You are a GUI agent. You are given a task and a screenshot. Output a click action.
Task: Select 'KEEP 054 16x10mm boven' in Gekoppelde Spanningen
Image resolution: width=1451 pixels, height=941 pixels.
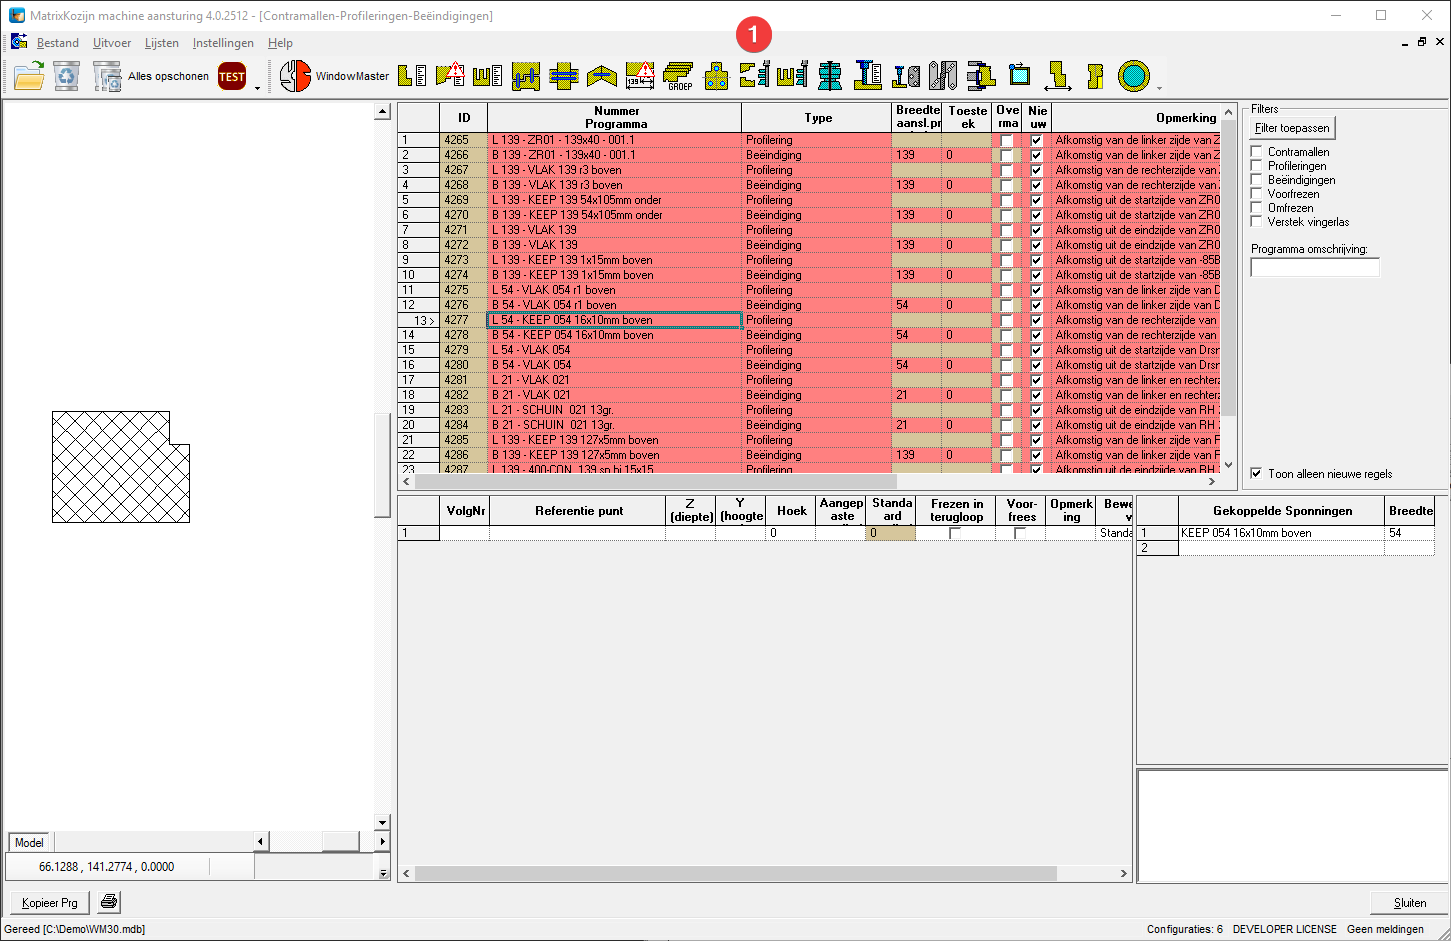1282,533
